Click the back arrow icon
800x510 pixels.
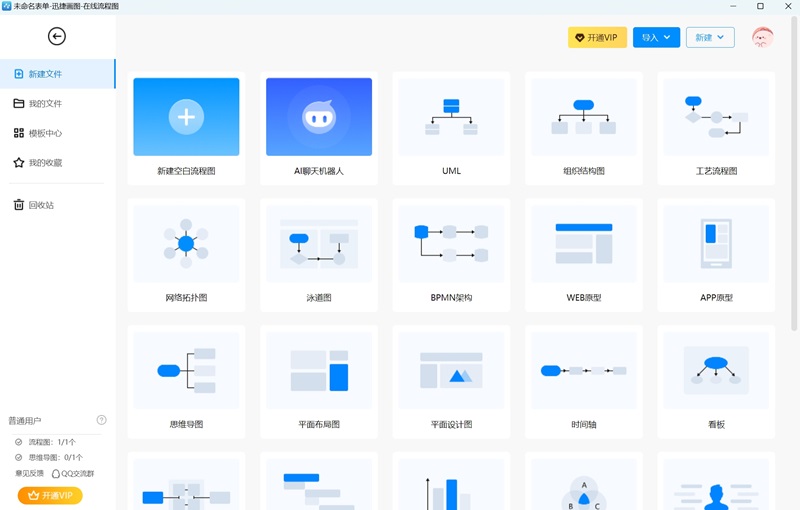click(x=57, y=37)
